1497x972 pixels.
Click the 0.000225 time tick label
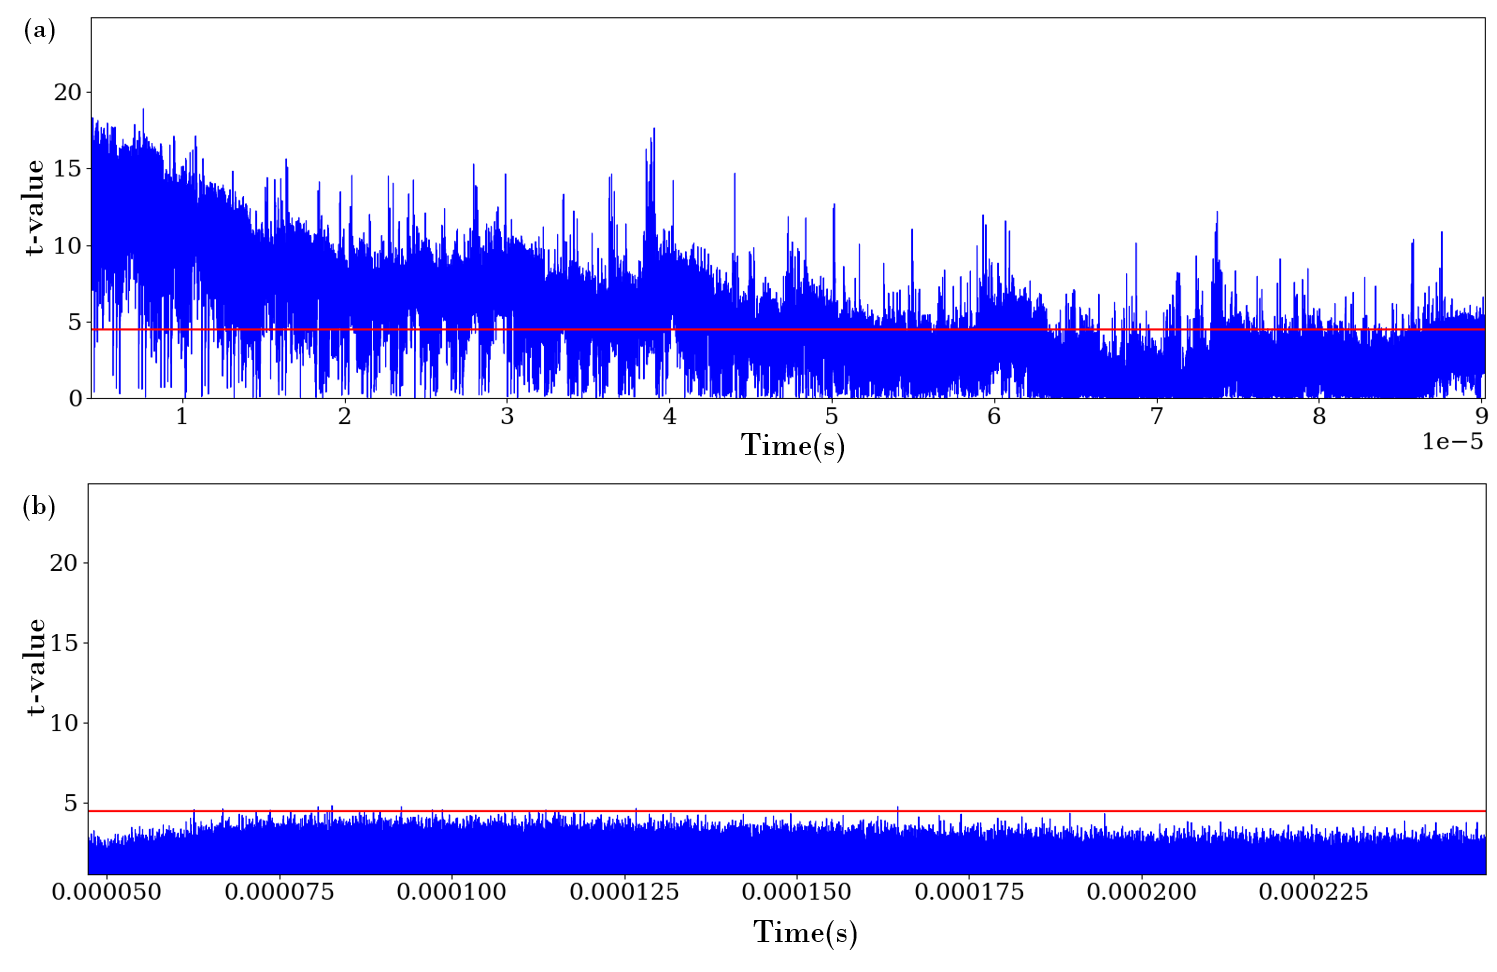(1314, 891)
